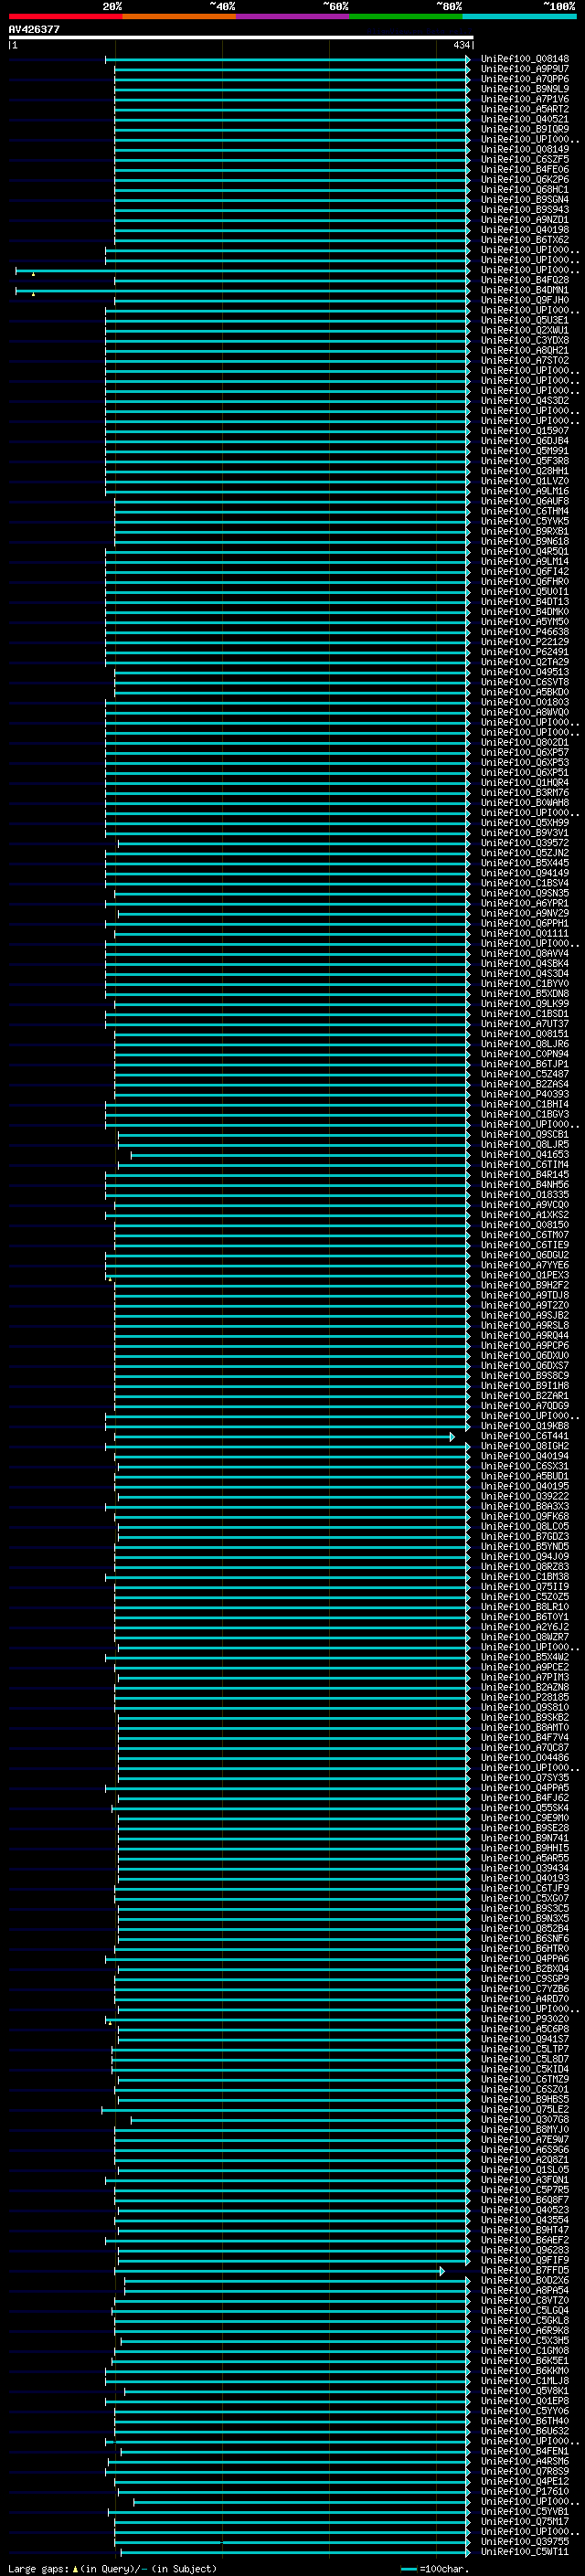Select hit UniRef100_Q40194

point(525,1456)
